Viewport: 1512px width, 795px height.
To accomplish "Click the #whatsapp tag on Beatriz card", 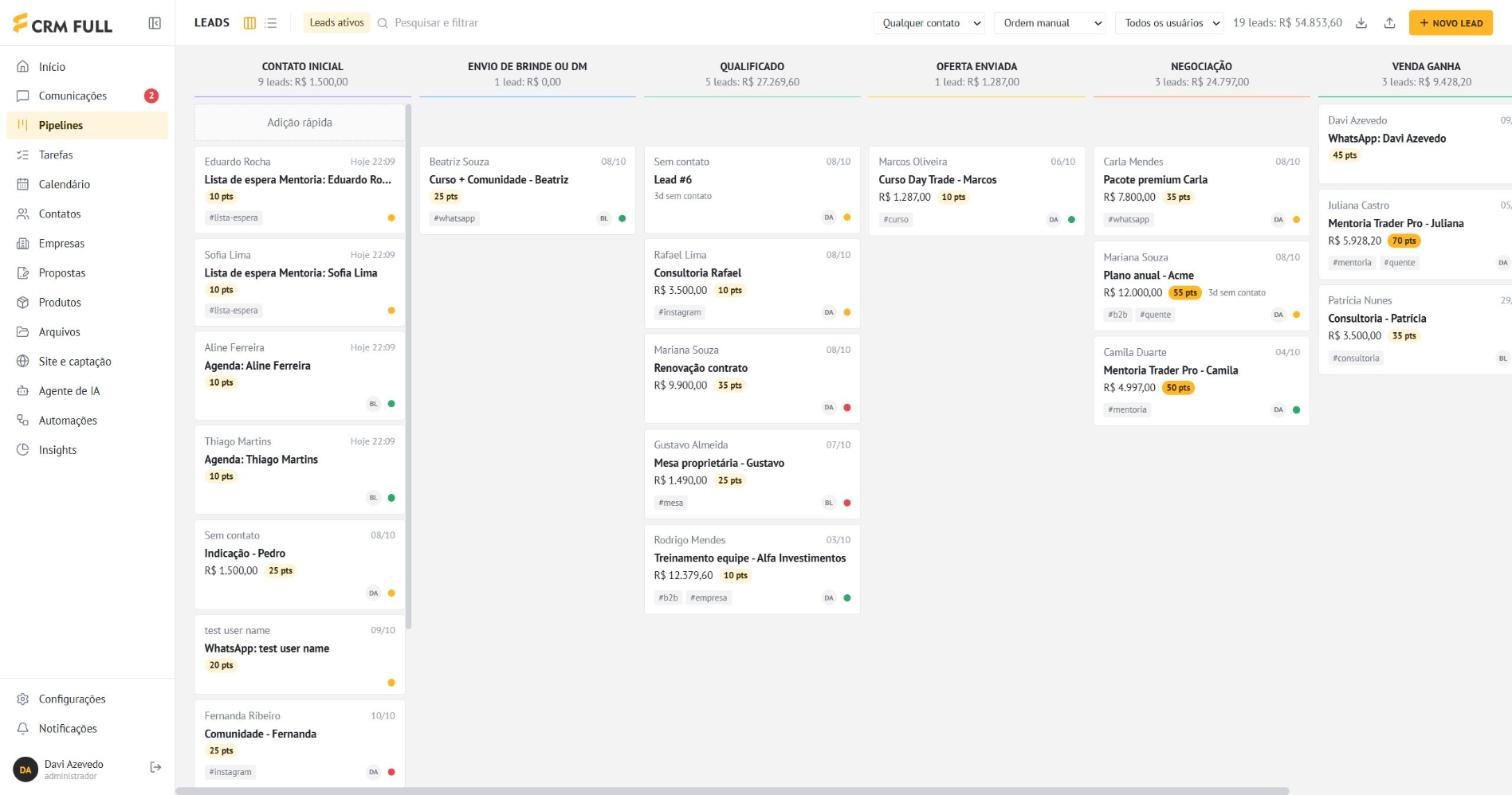I will click(x=455, y=219).
